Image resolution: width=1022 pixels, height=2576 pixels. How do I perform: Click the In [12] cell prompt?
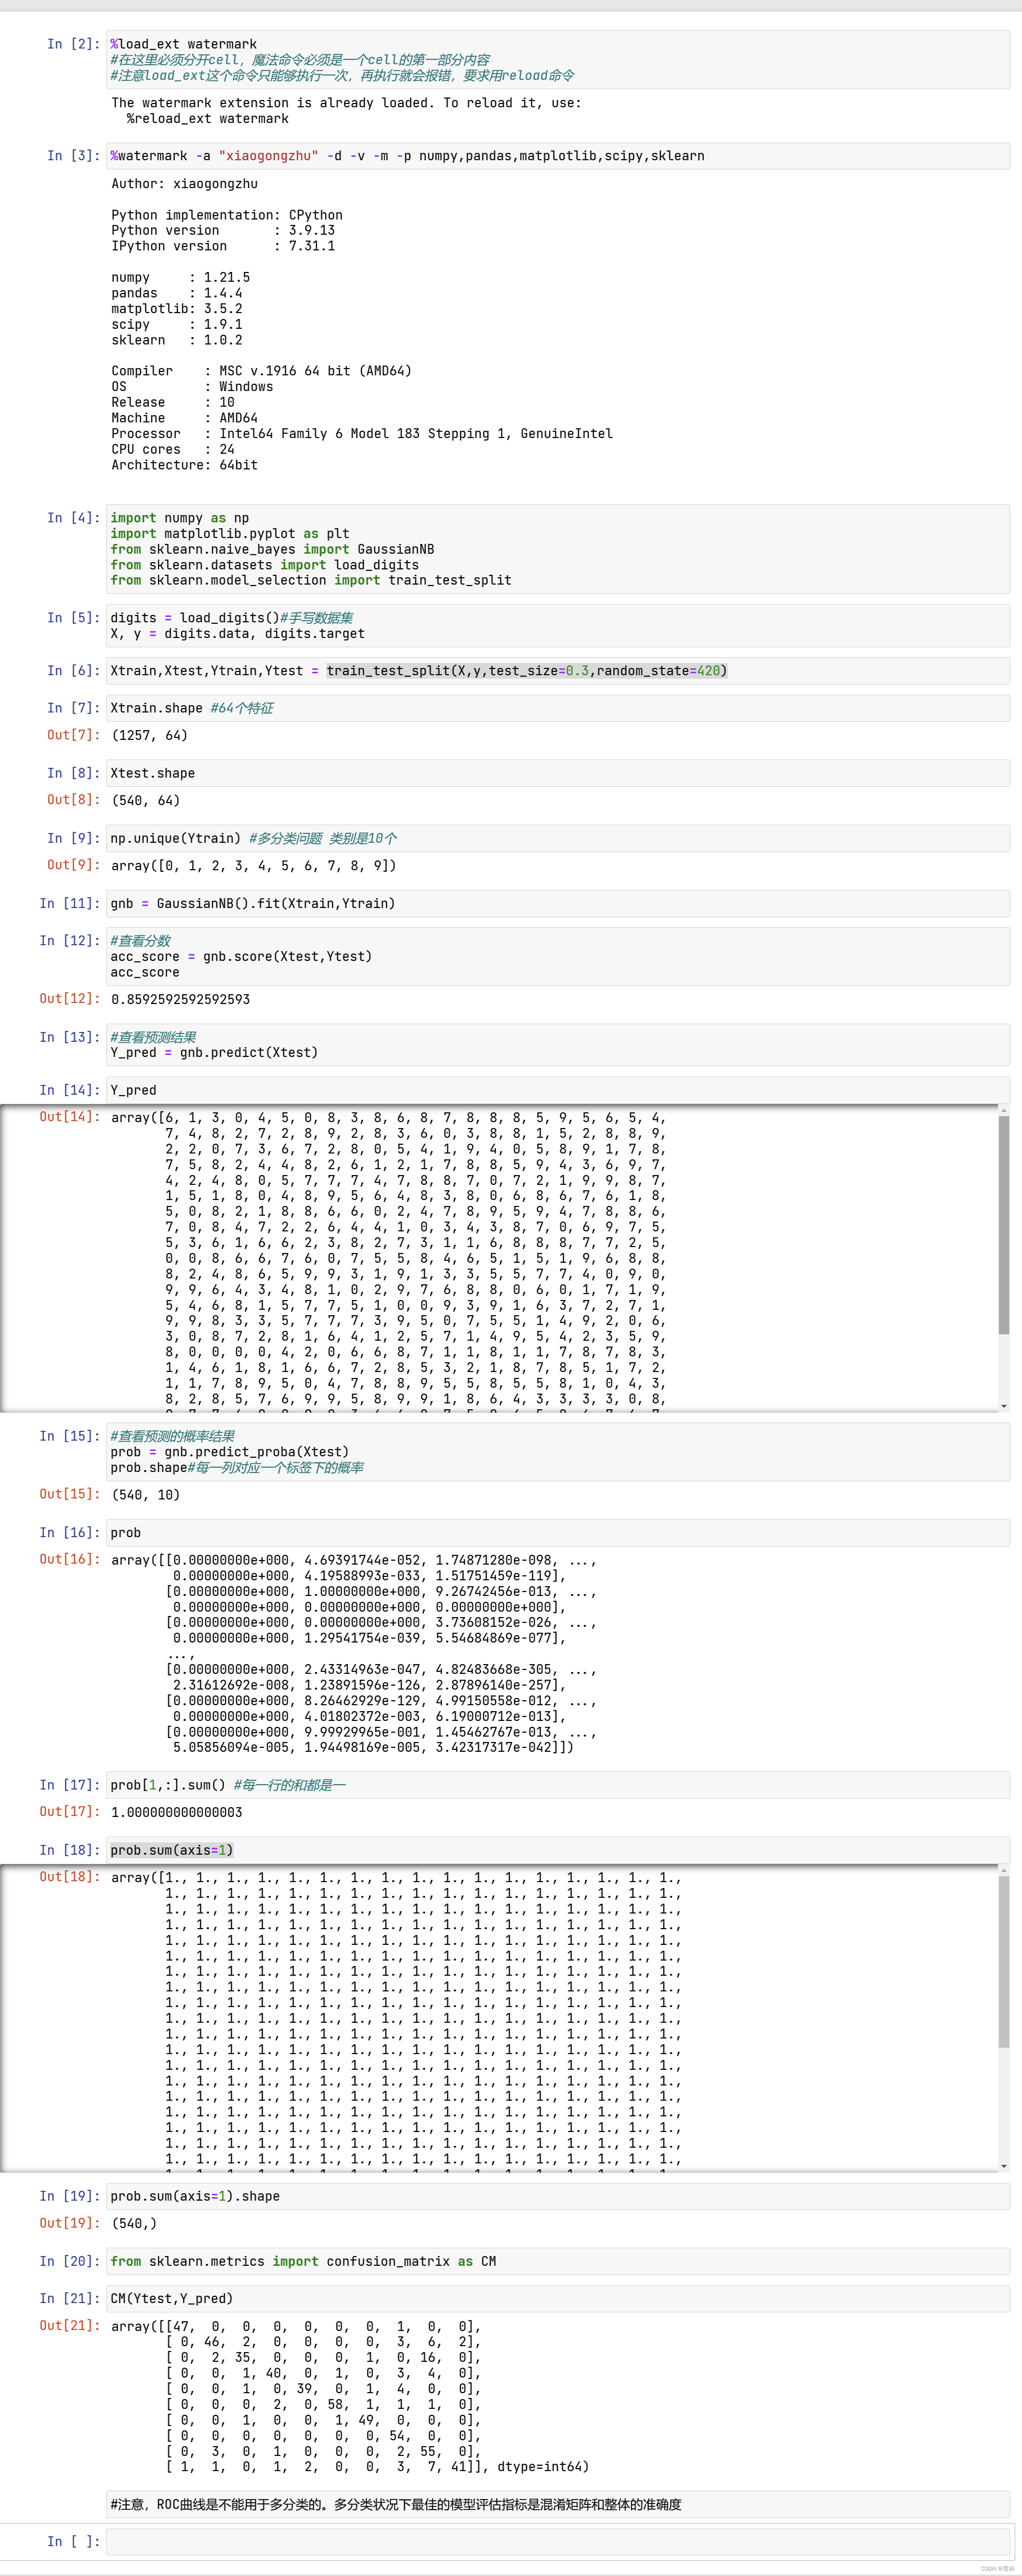pyautogui.click(x=70, y=941)
